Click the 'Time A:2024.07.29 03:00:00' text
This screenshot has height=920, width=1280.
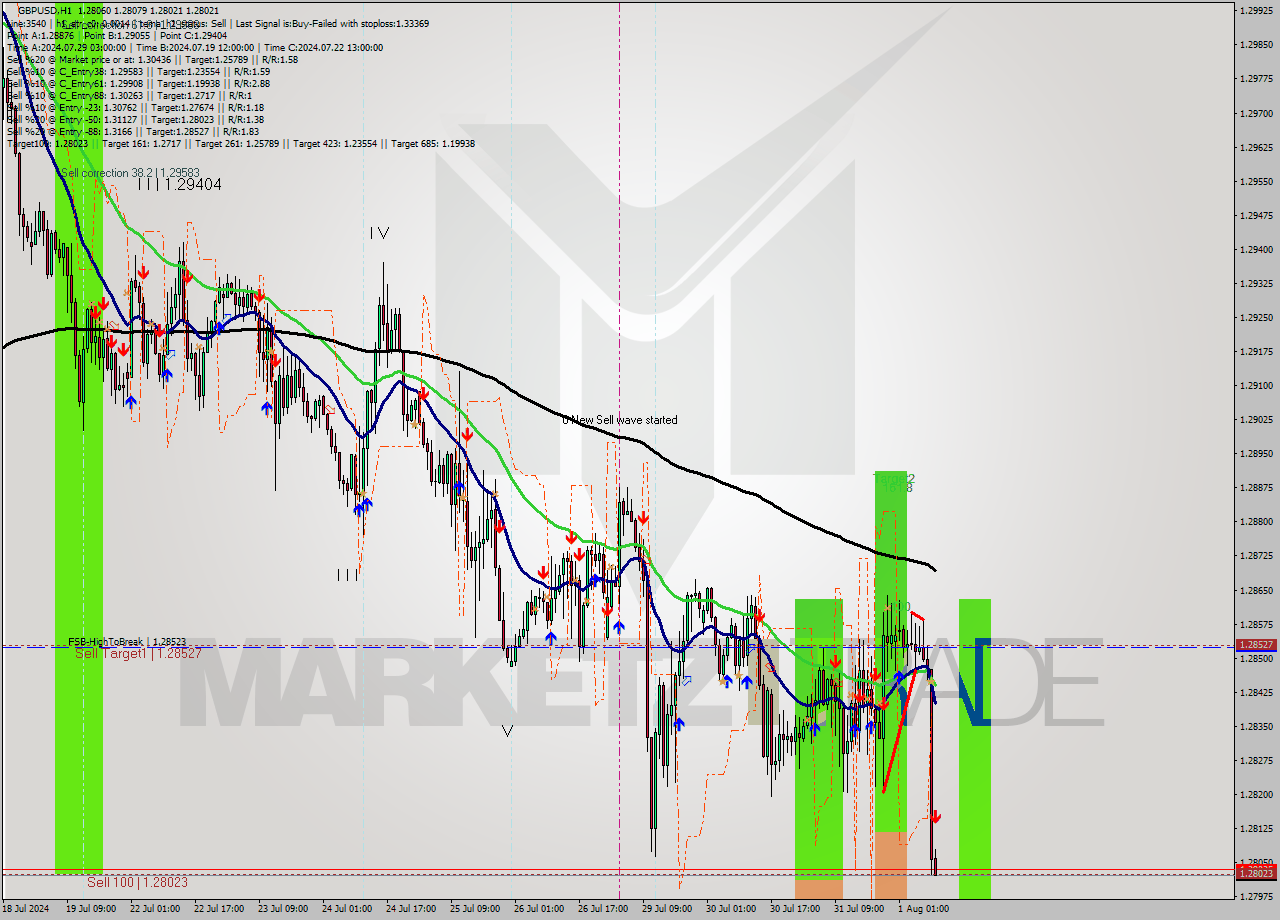click(66, 47)
